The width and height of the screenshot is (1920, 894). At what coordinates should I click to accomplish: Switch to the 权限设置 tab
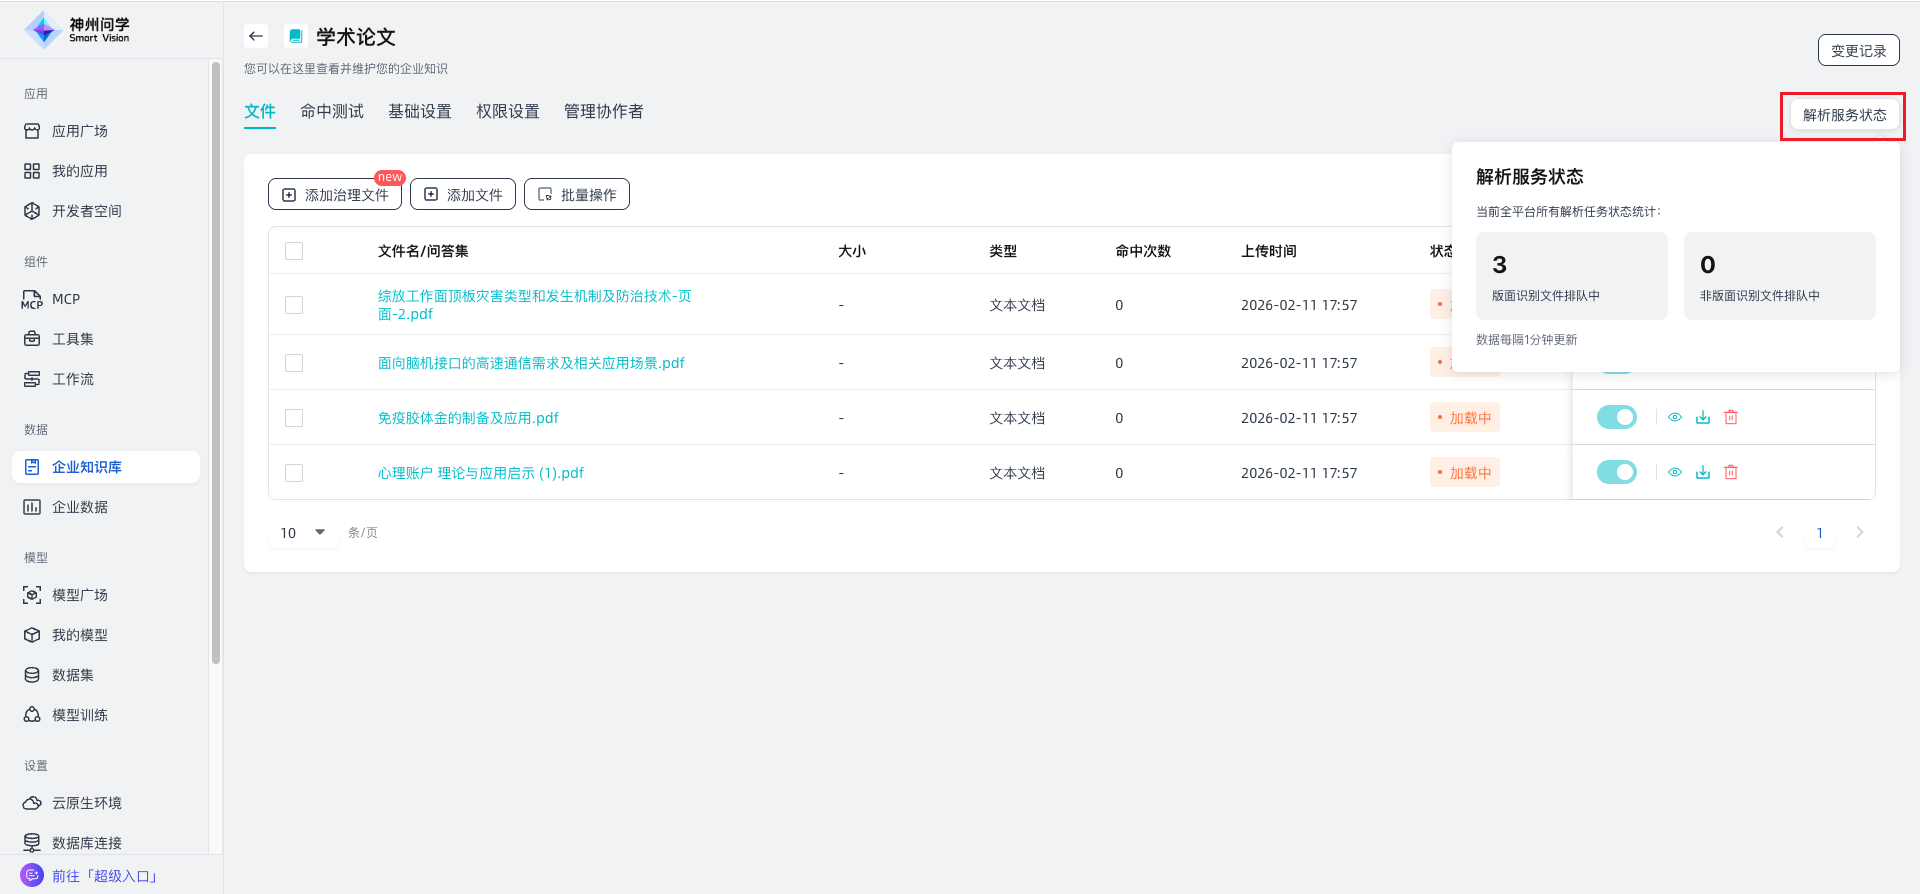point(508,112)
